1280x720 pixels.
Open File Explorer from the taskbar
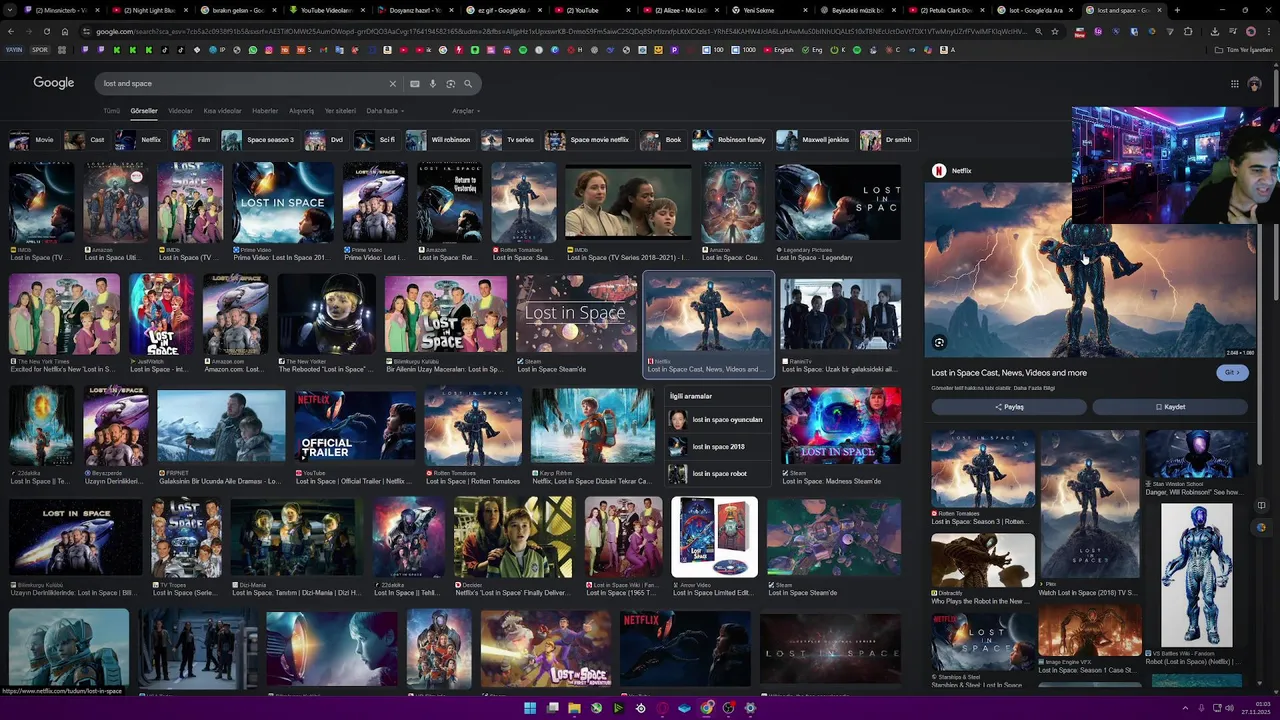pyautogui.click(x=574, y=708)
